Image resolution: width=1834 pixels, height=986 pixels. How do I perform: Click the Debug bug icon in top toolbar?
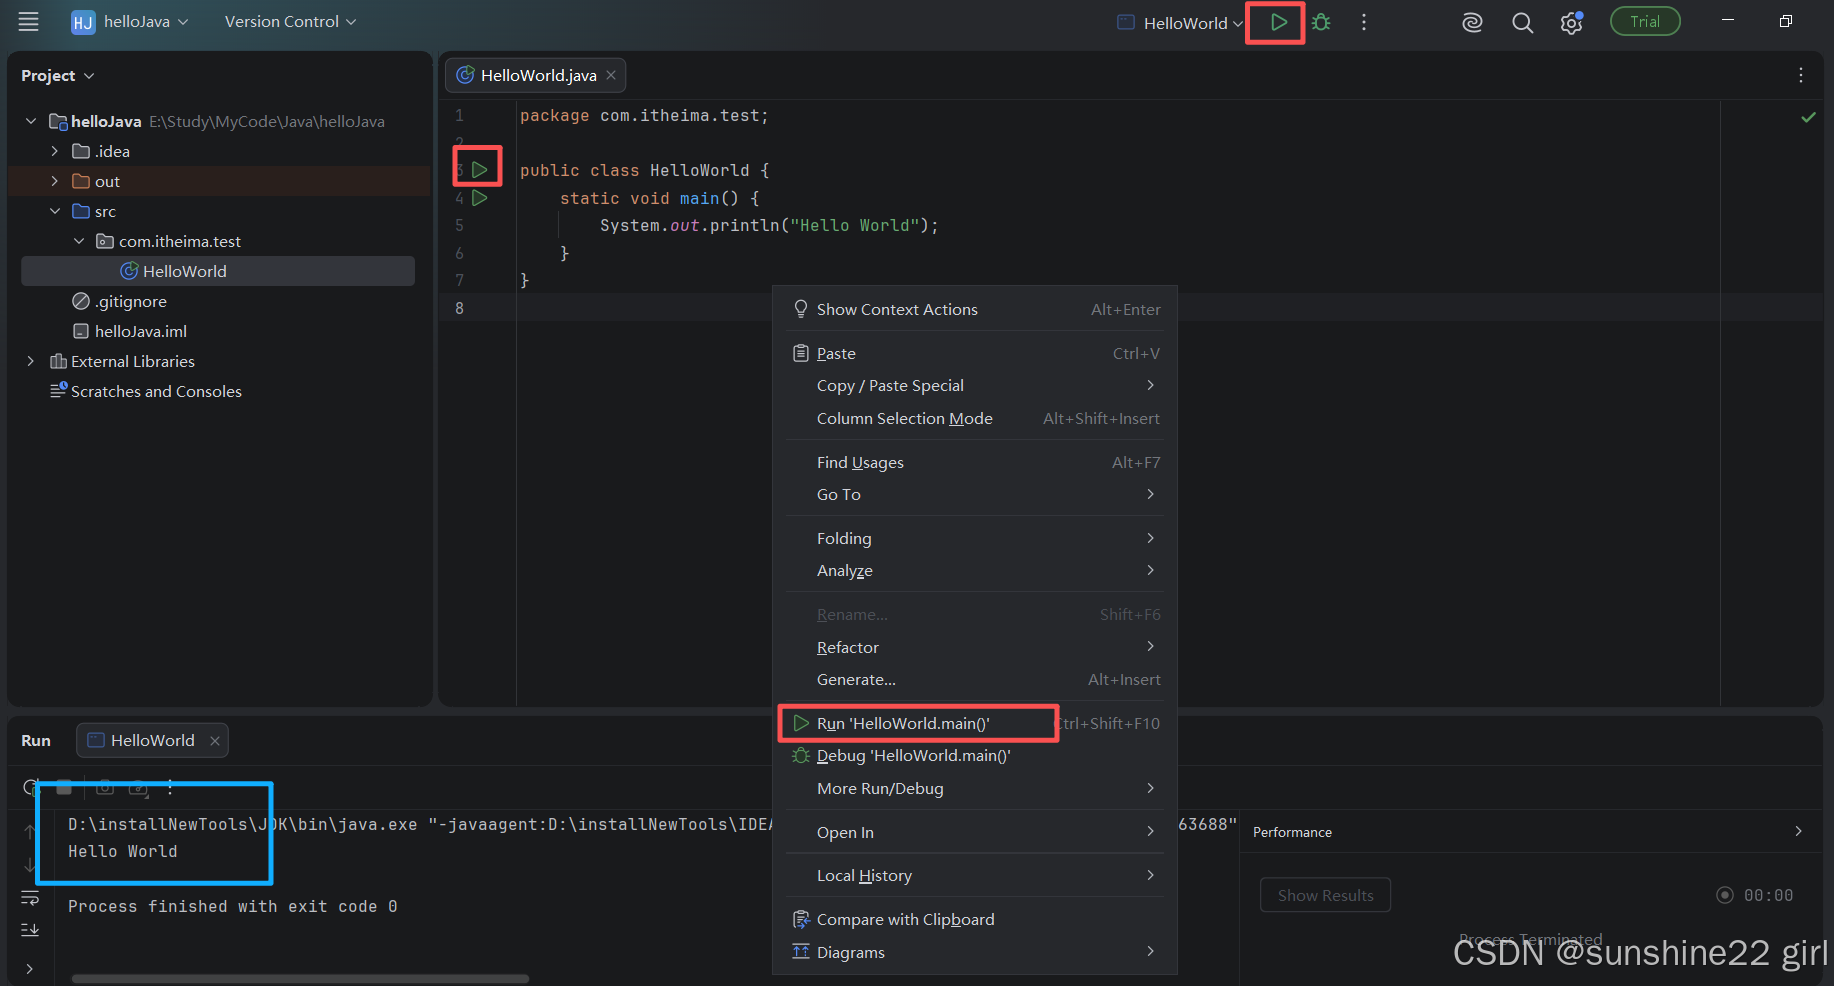(x=1321, y=22)
